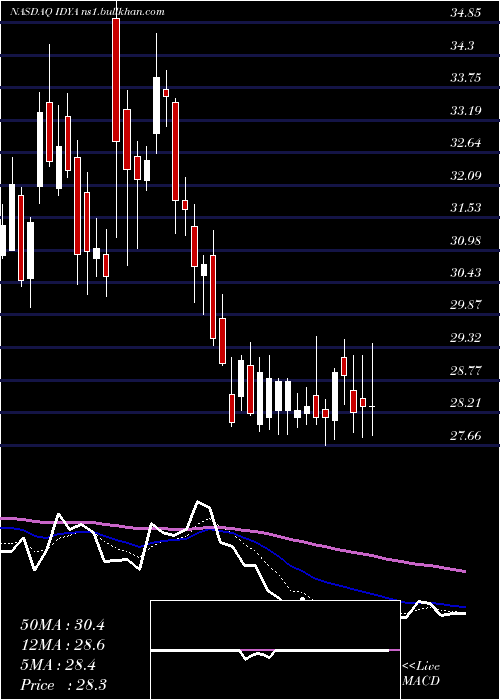Click the 31.53 price axis label
This screenshot has height=700, width=500.
pos(466,208)
